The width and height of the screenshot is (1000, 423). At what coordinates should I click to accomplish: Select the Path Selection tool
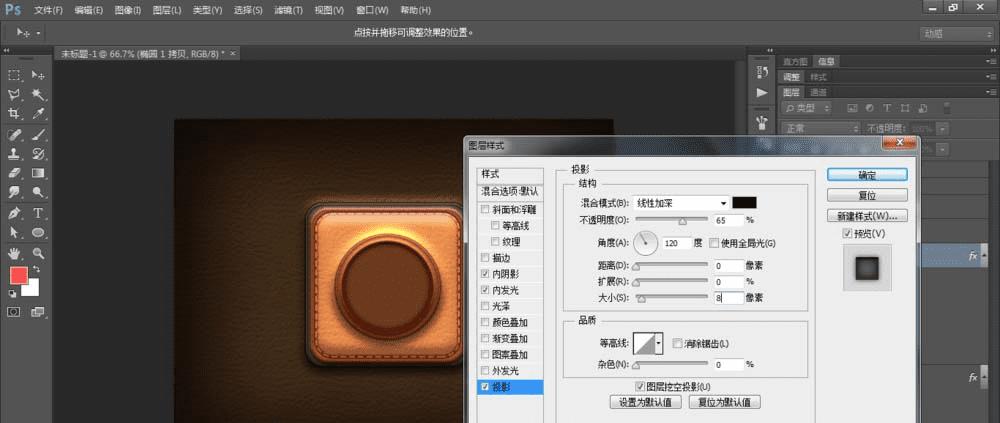pyautogui.click(x=14, y=232)
